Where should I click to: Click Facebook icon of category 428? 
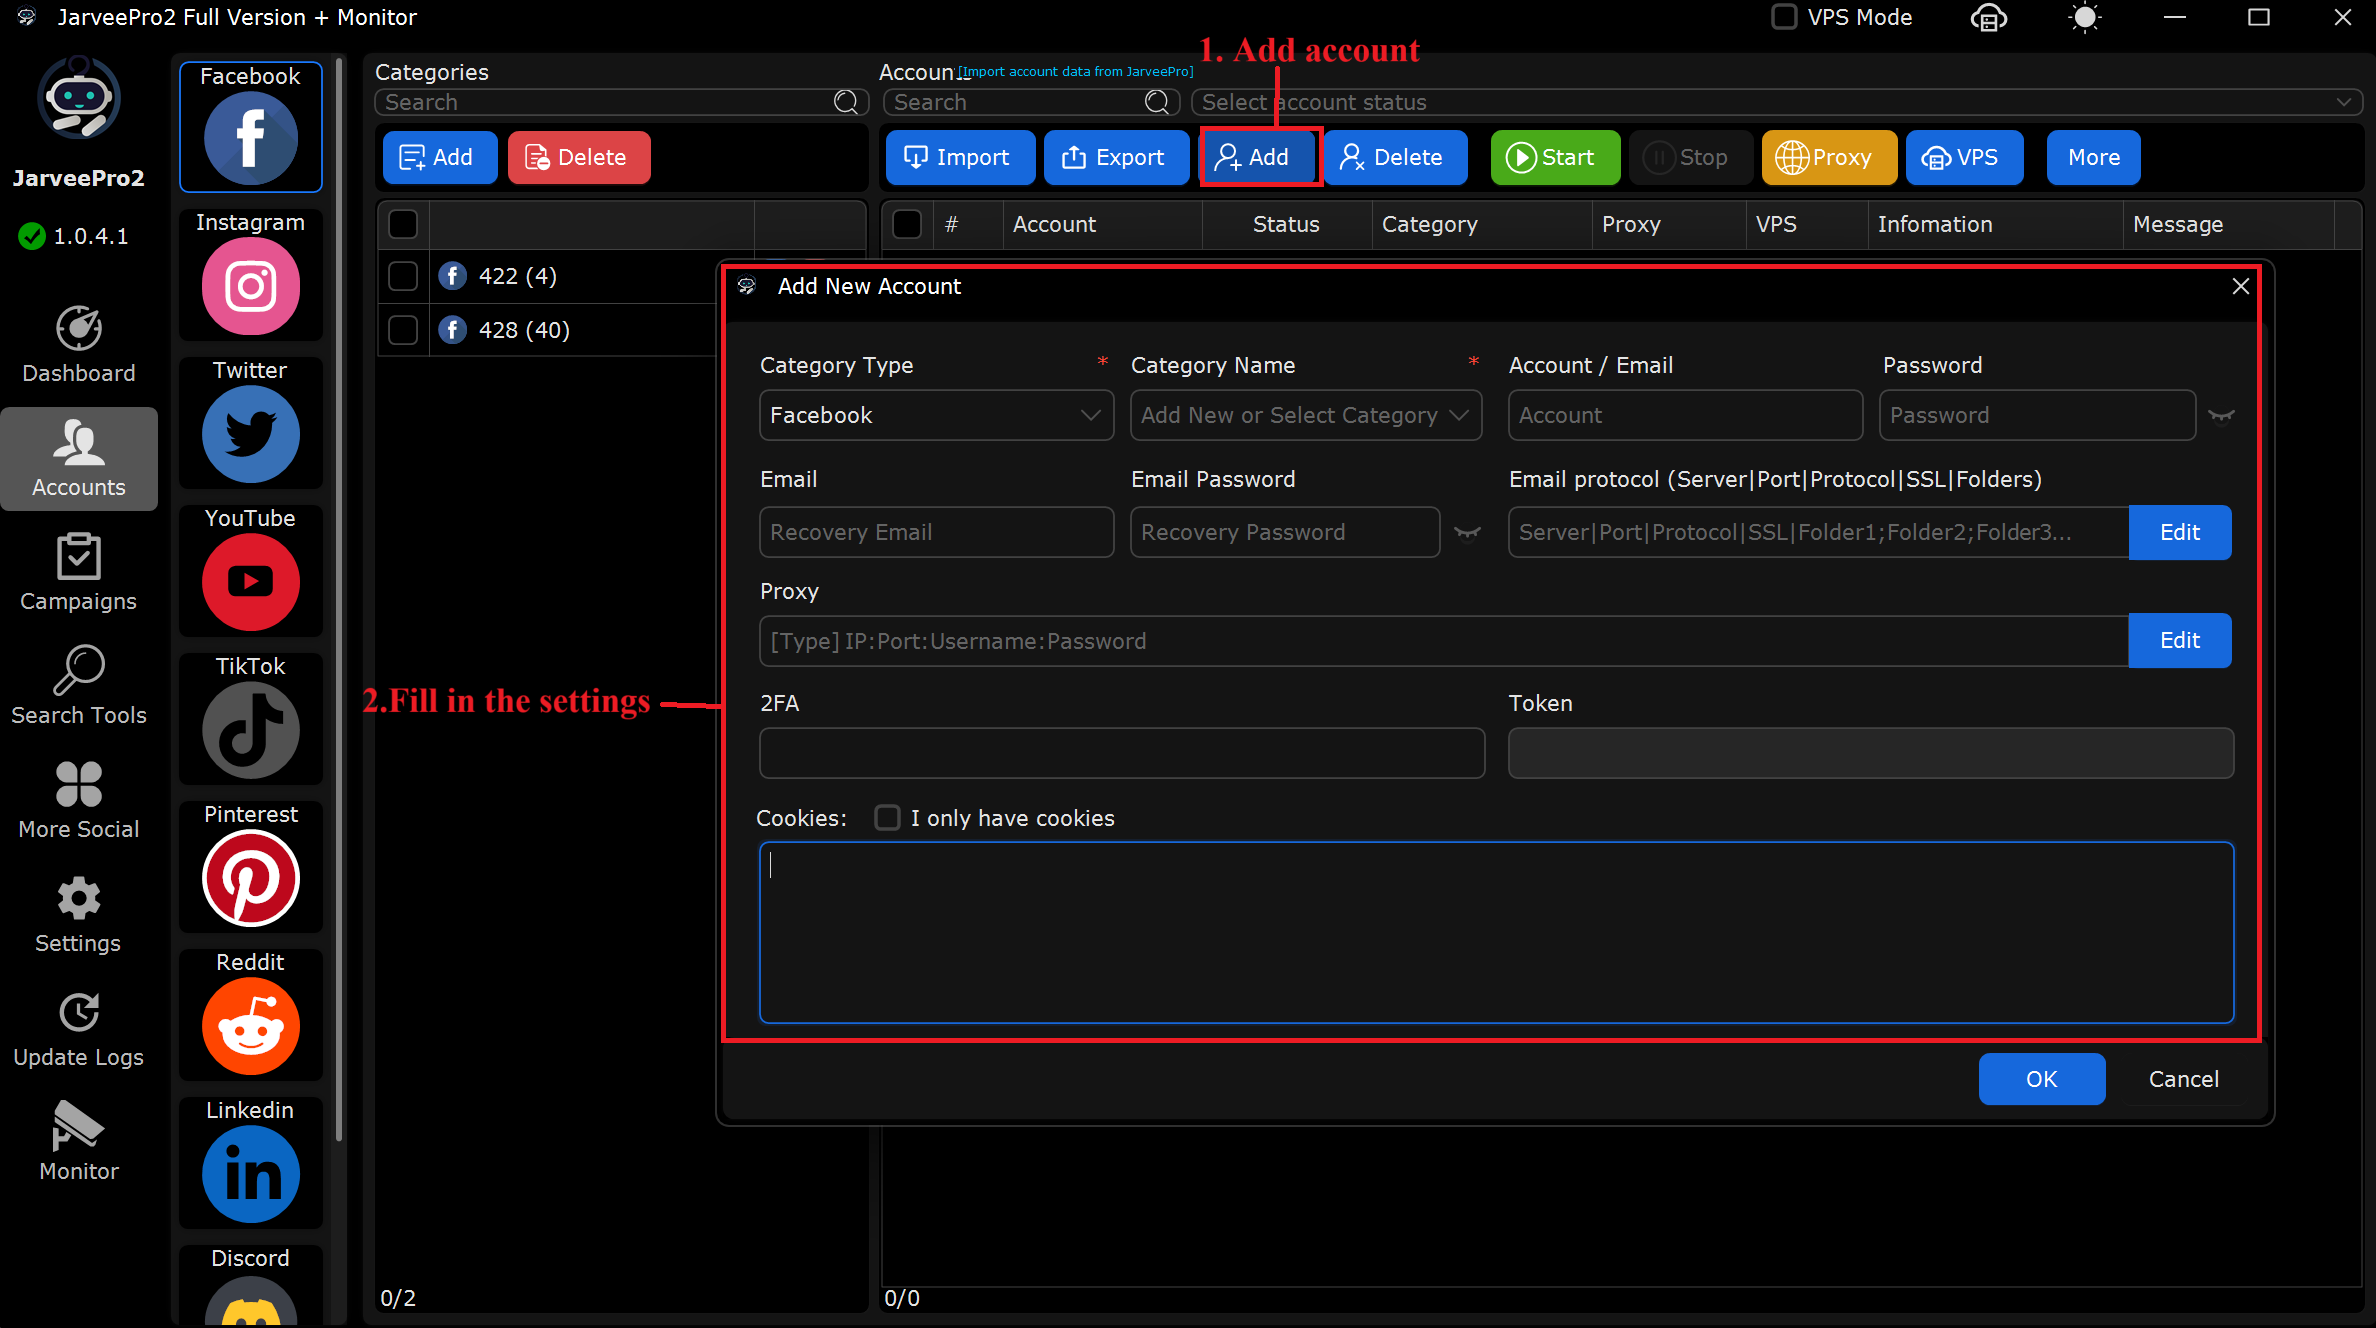pos(453,330)
